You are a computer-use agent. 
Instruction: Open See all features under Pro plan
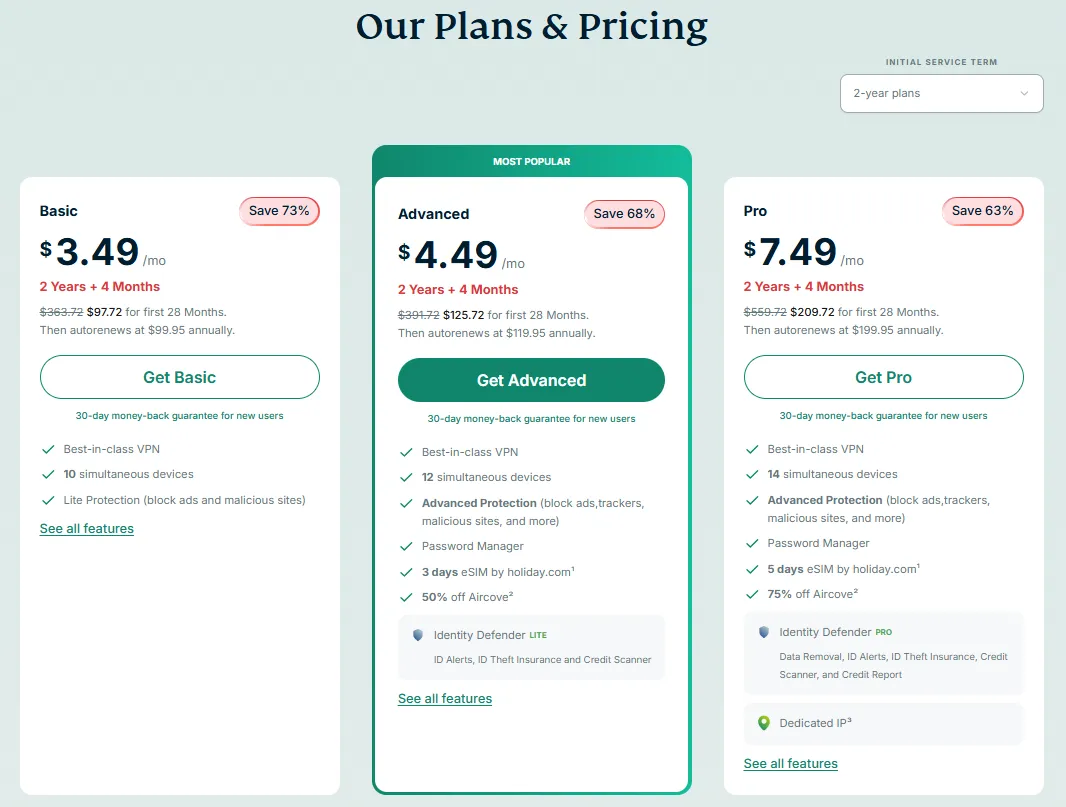(791, 764)
